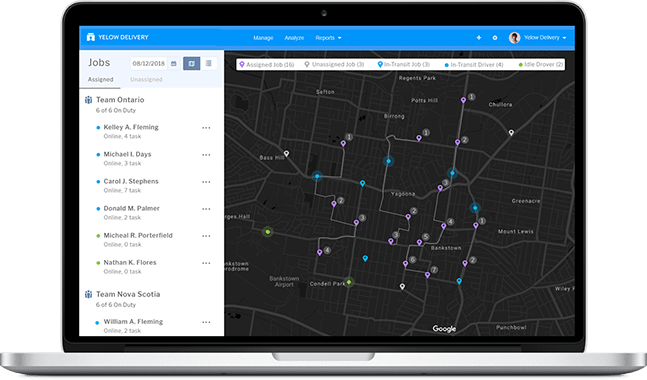Toggle Assigned Job legend filter
This screenshot has width=647, height=380.
coord(267,65)
